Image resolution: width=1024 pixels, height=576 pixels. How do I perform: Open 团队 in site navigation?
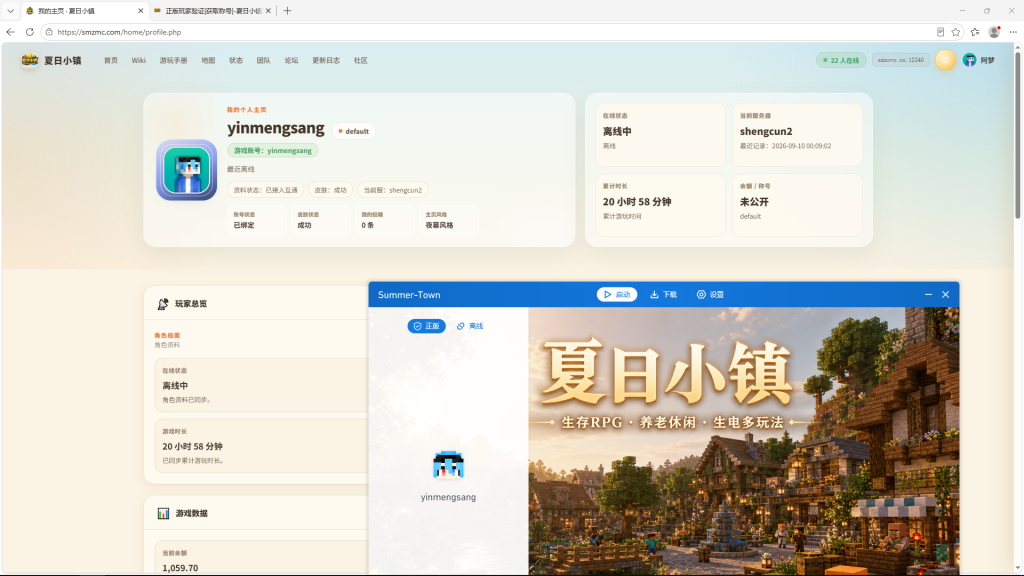click(263, 60)
